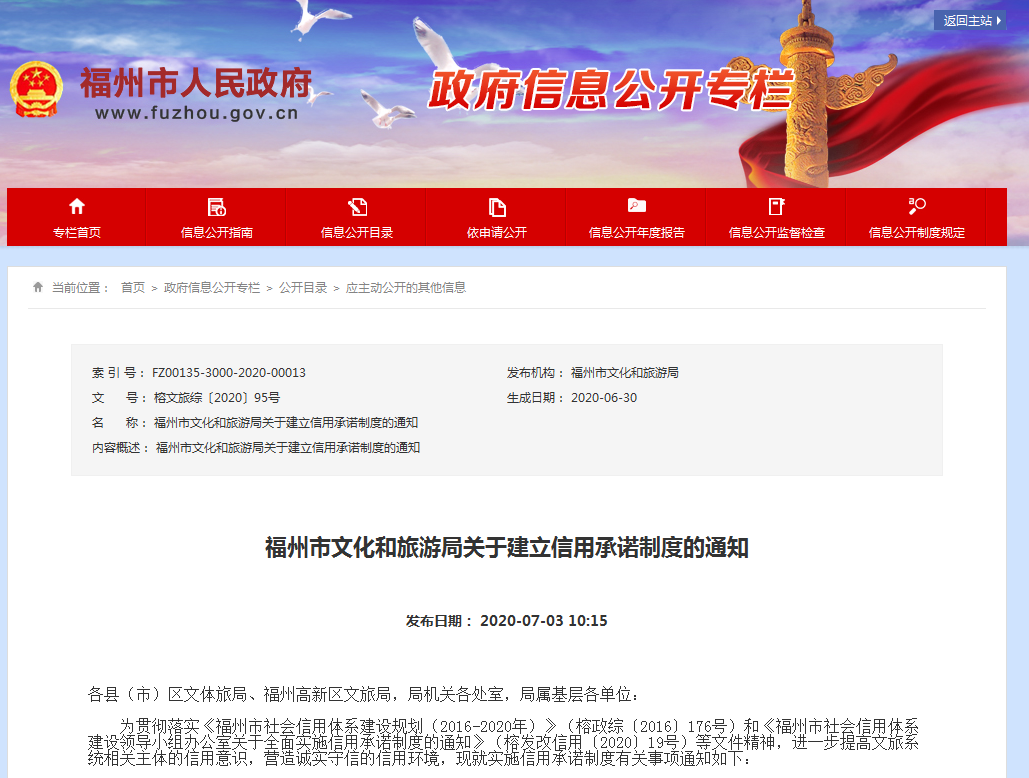
Task: Click the 信息公开目录 tag icon
Action: [355, 206]
